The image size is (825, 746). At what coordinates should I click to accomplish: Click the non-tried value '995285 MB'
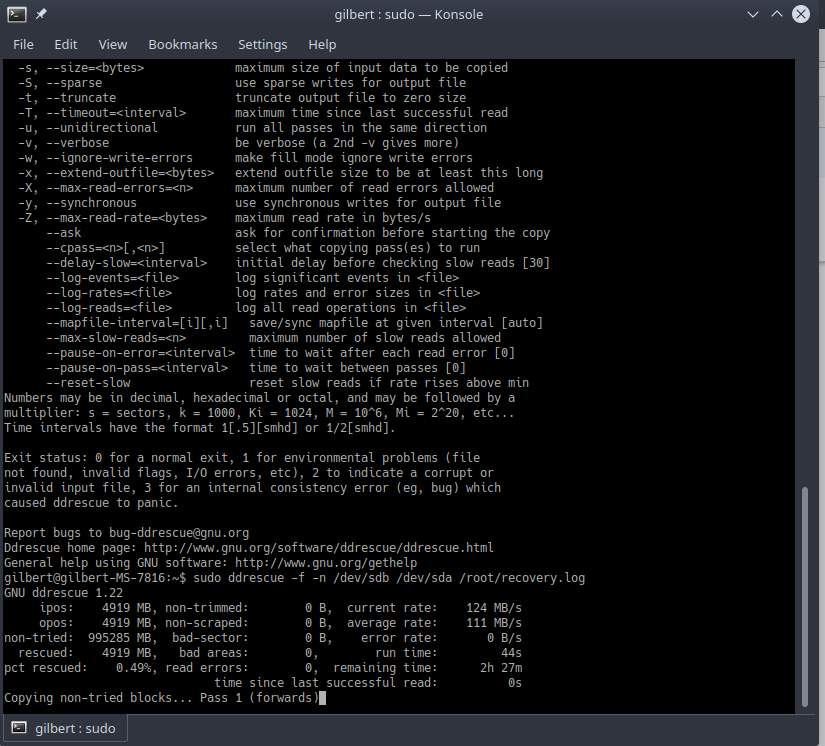pos(119,638)
